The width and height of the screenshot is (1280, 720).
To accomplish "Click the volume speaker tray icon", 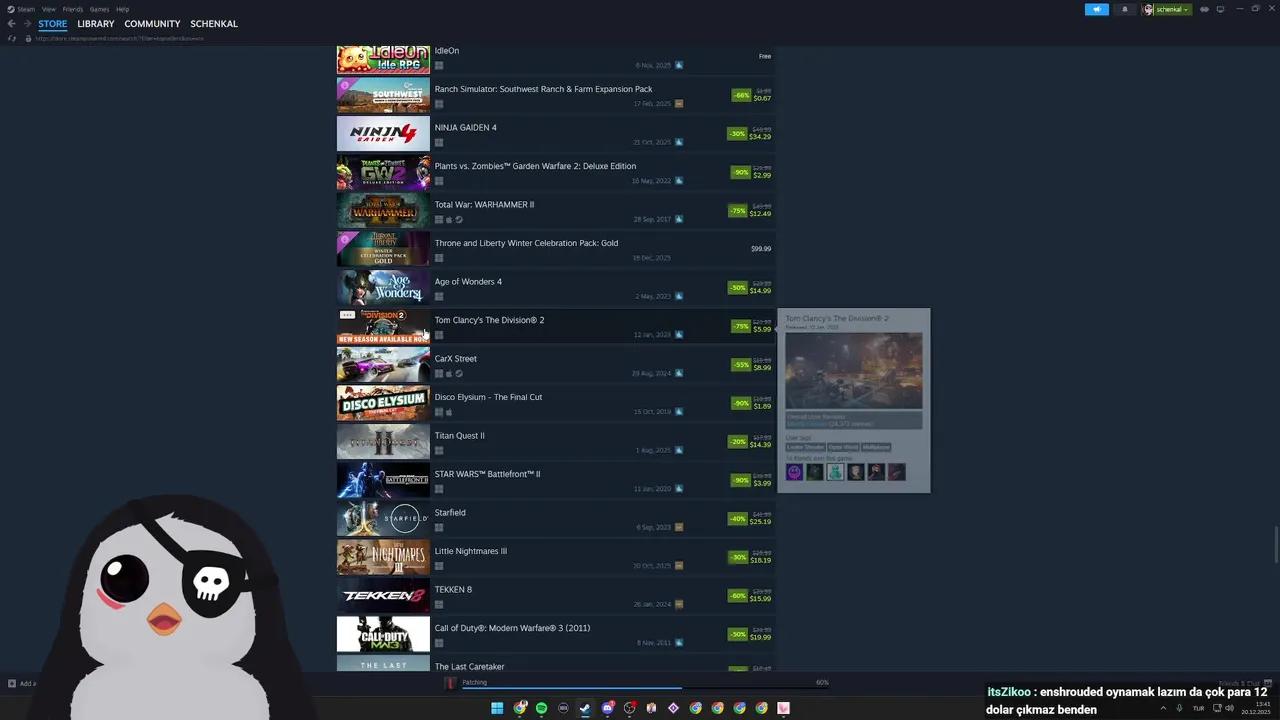I will coord(1229,708).
